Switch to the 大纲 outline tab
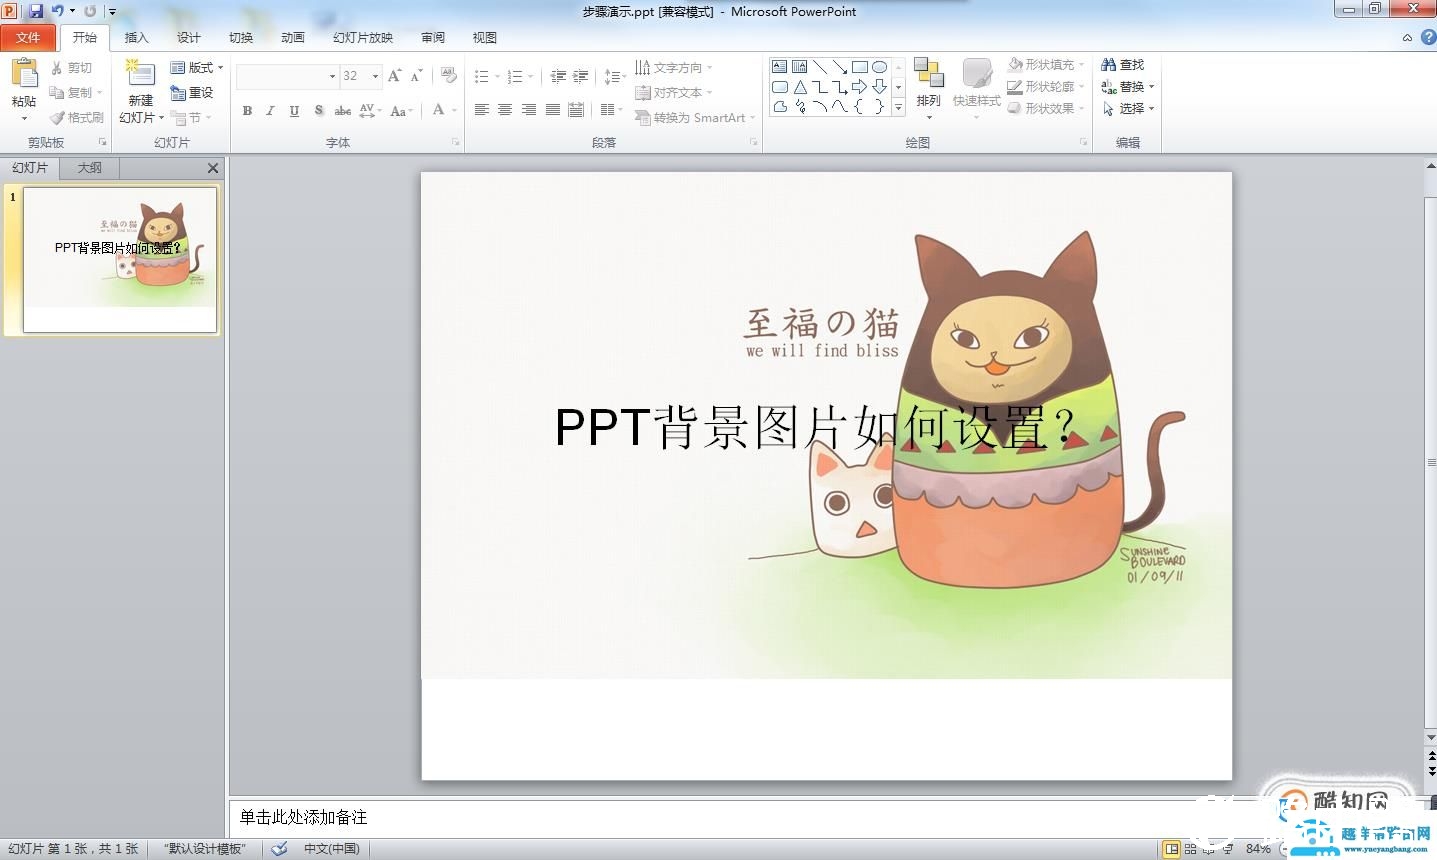 pos(88,167)
